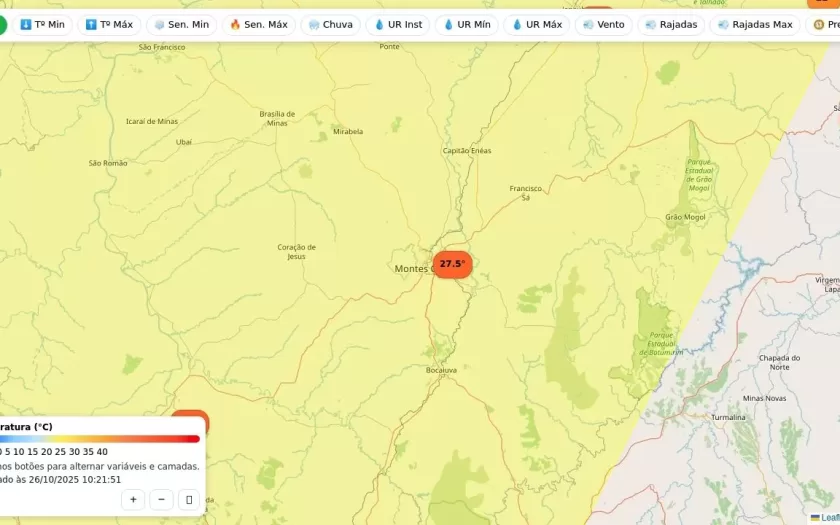Click the 27.5° station marker at Montes Claros

point(453,264)
